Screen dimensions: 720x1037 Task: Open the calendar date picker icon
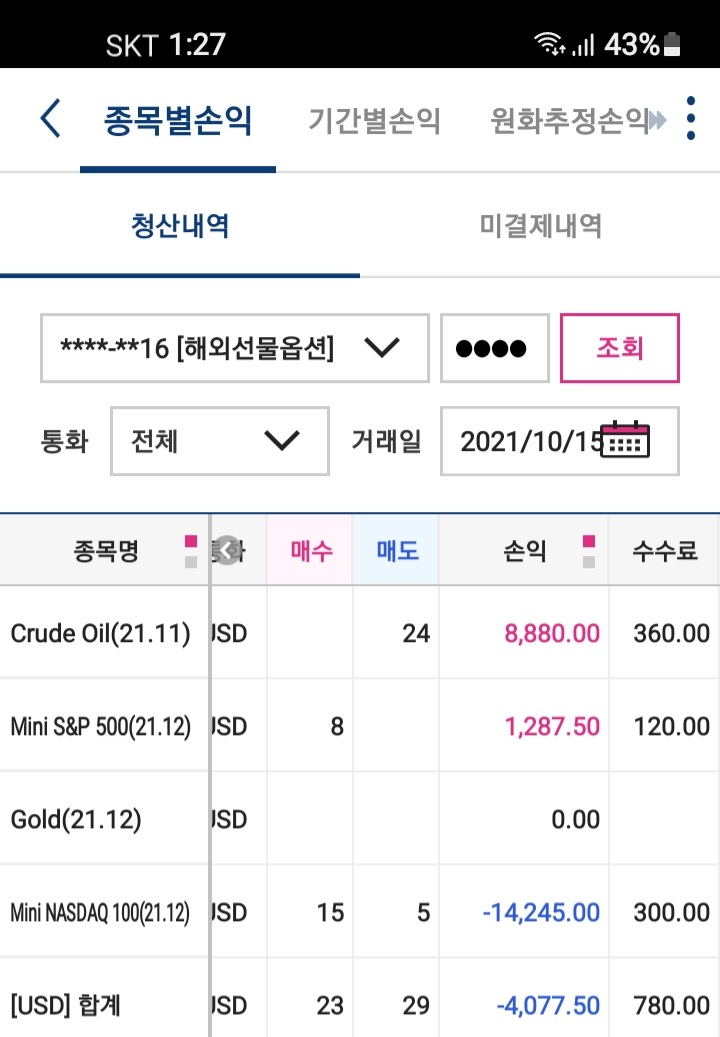click(x=626, y=439)
